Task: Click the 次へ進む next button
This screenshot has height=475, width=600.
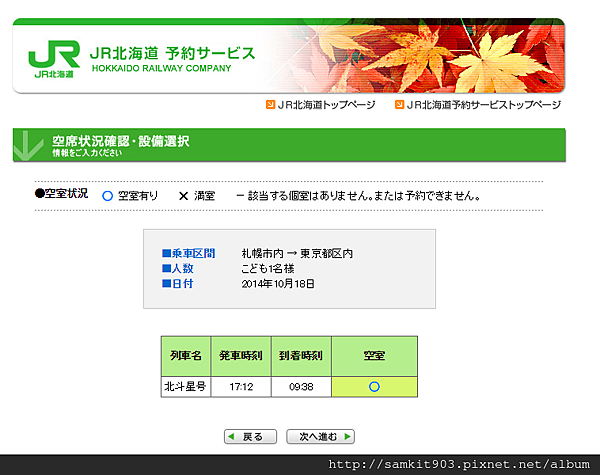Action: pos(321,436)
